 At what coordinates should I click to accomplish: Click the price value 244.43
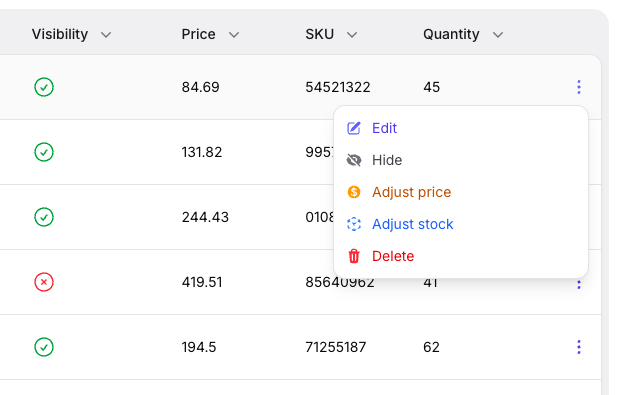pos(205,217)
